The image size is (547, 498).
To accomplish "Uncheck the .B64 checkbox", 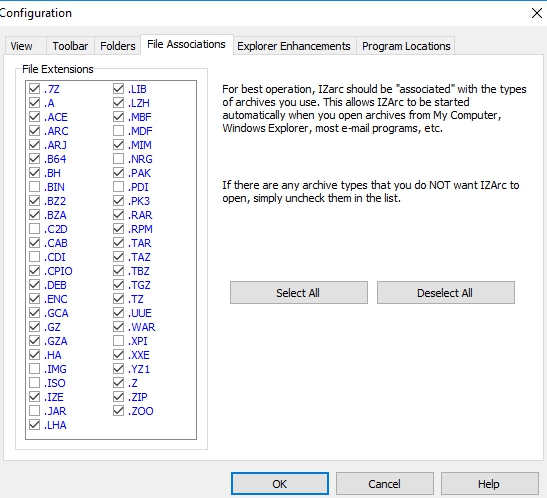I will pyautogui.click(x=35, y=159).
